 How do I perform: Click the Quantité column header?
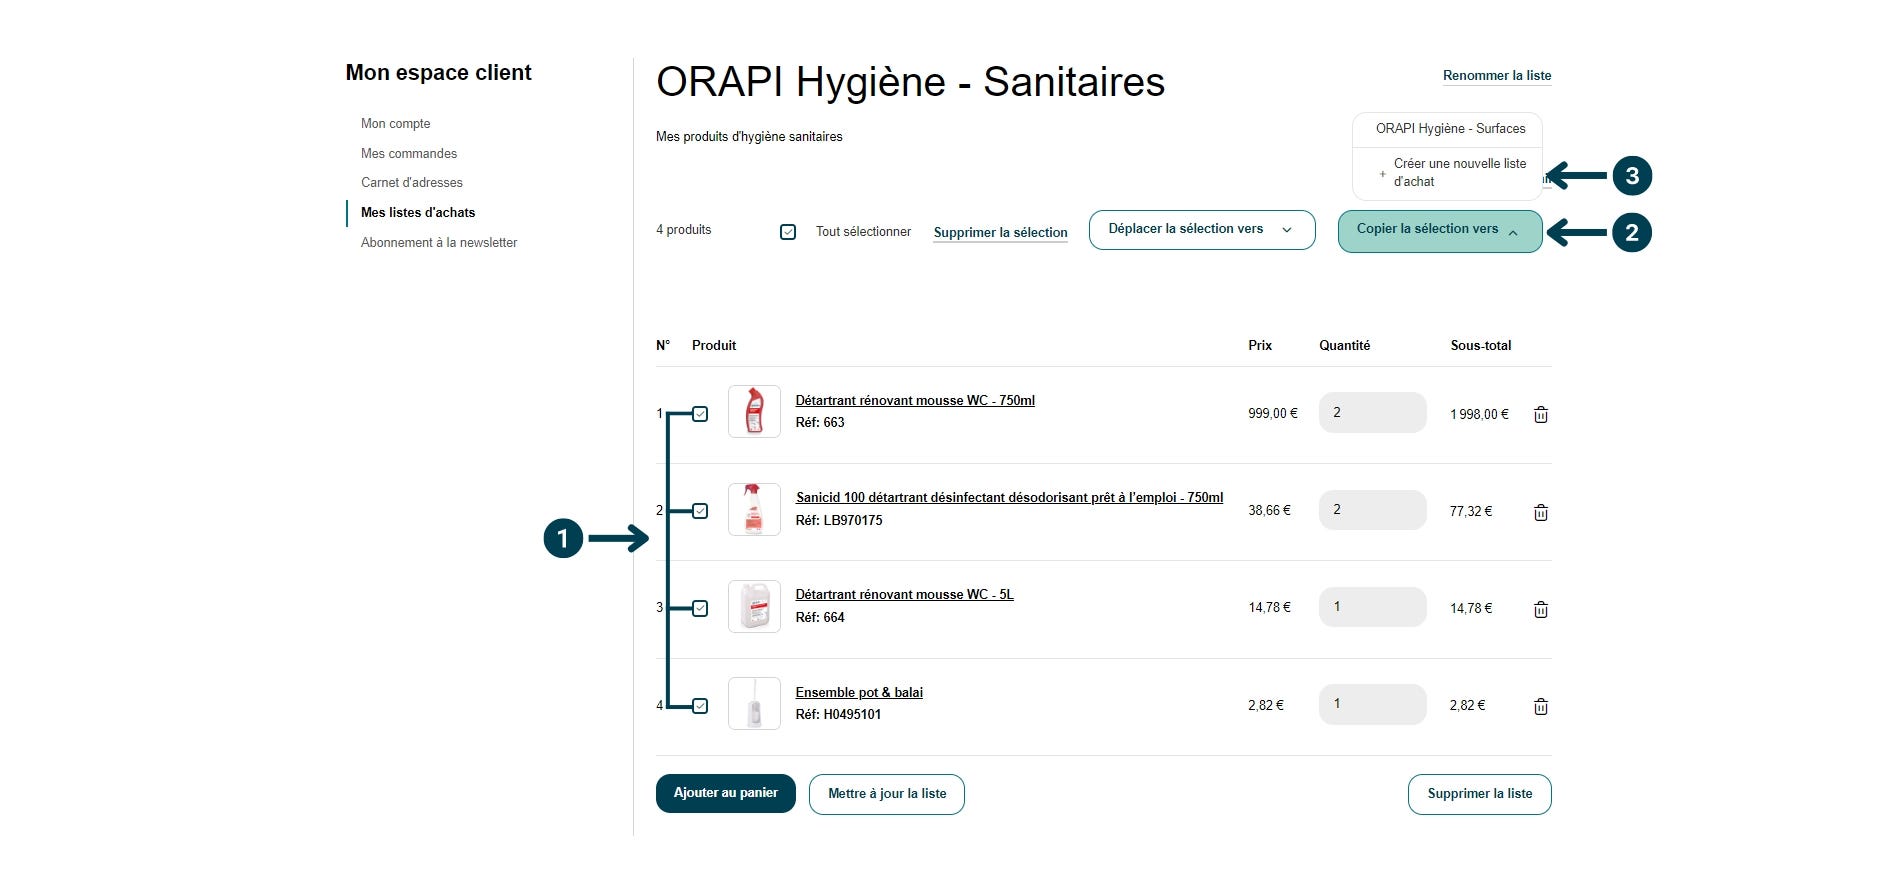click(x=1345, y=346)
